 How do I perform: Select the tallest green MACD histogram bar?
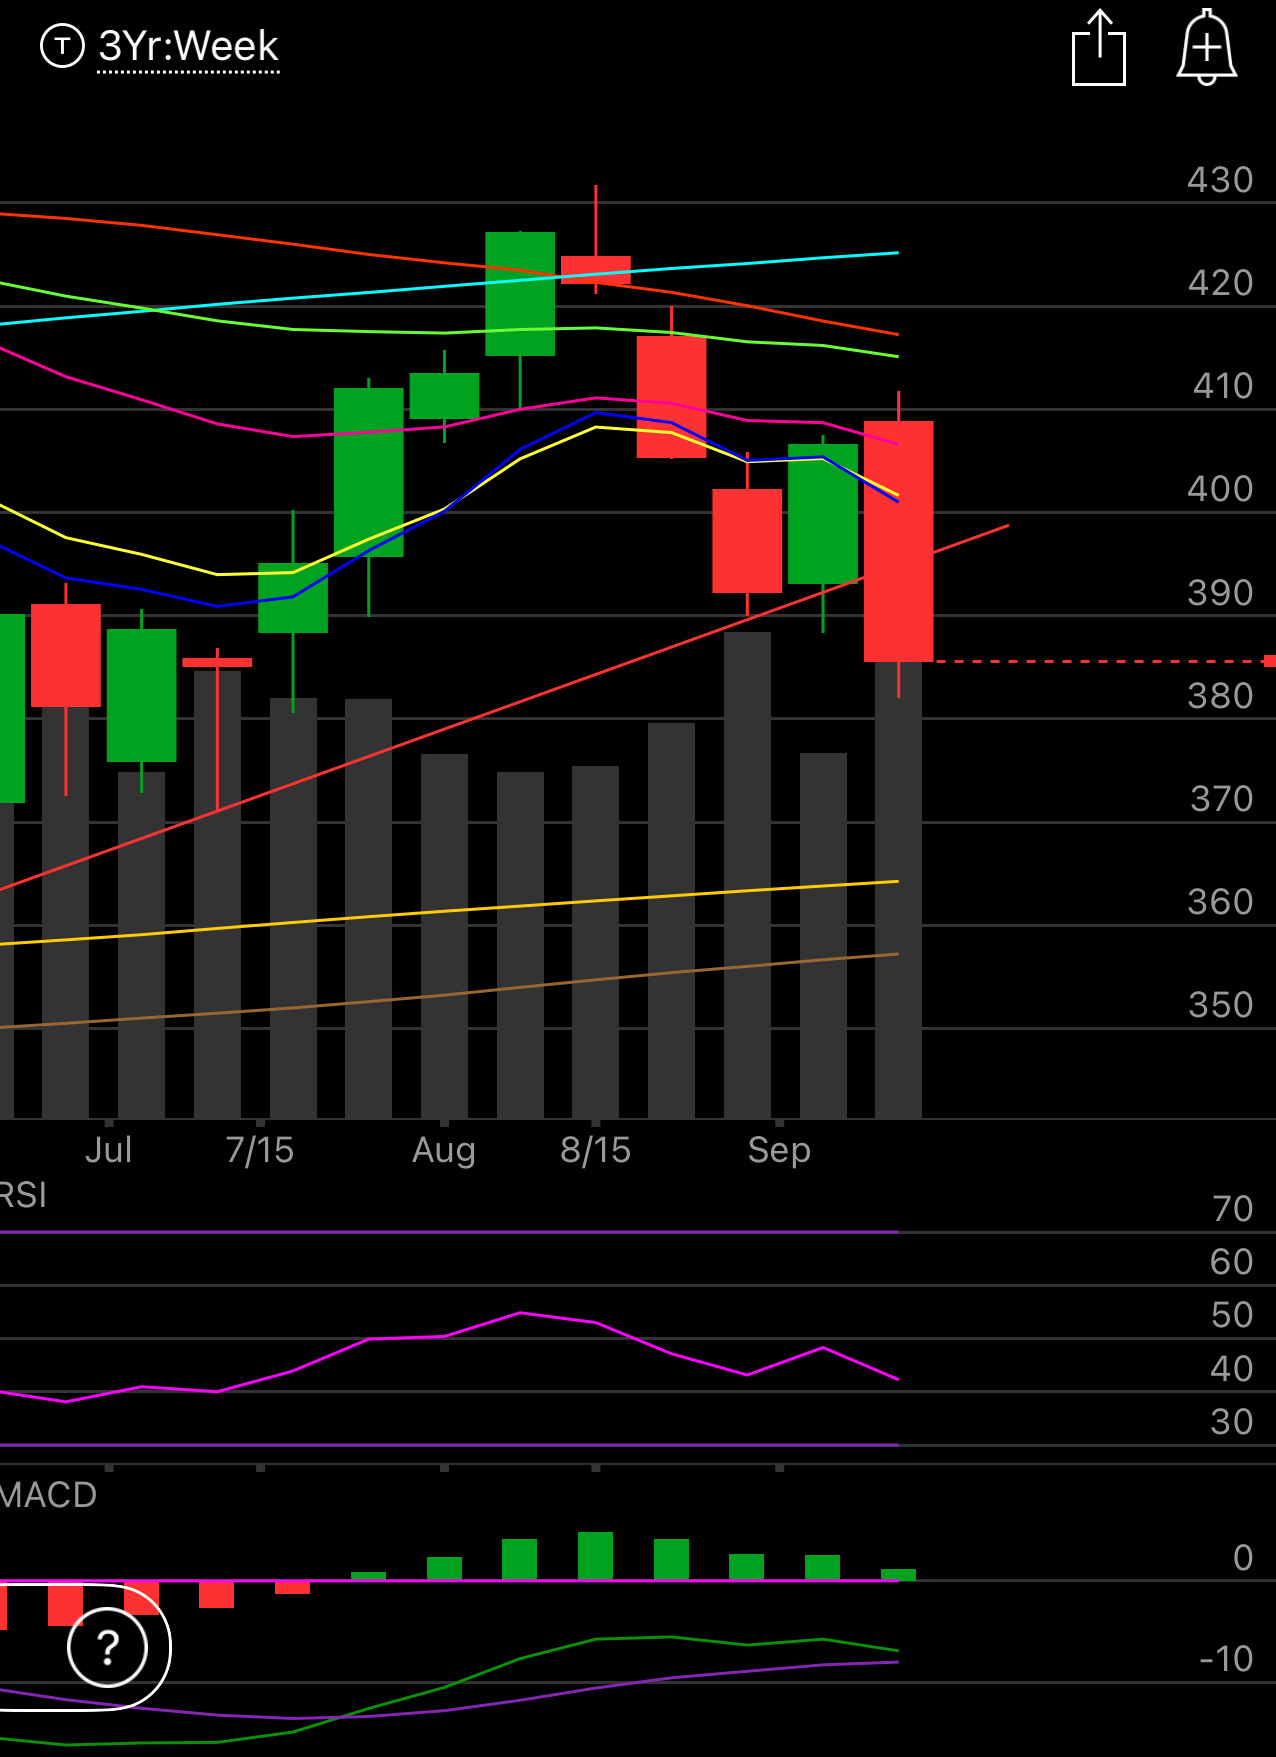click(x=595, y=1556)
